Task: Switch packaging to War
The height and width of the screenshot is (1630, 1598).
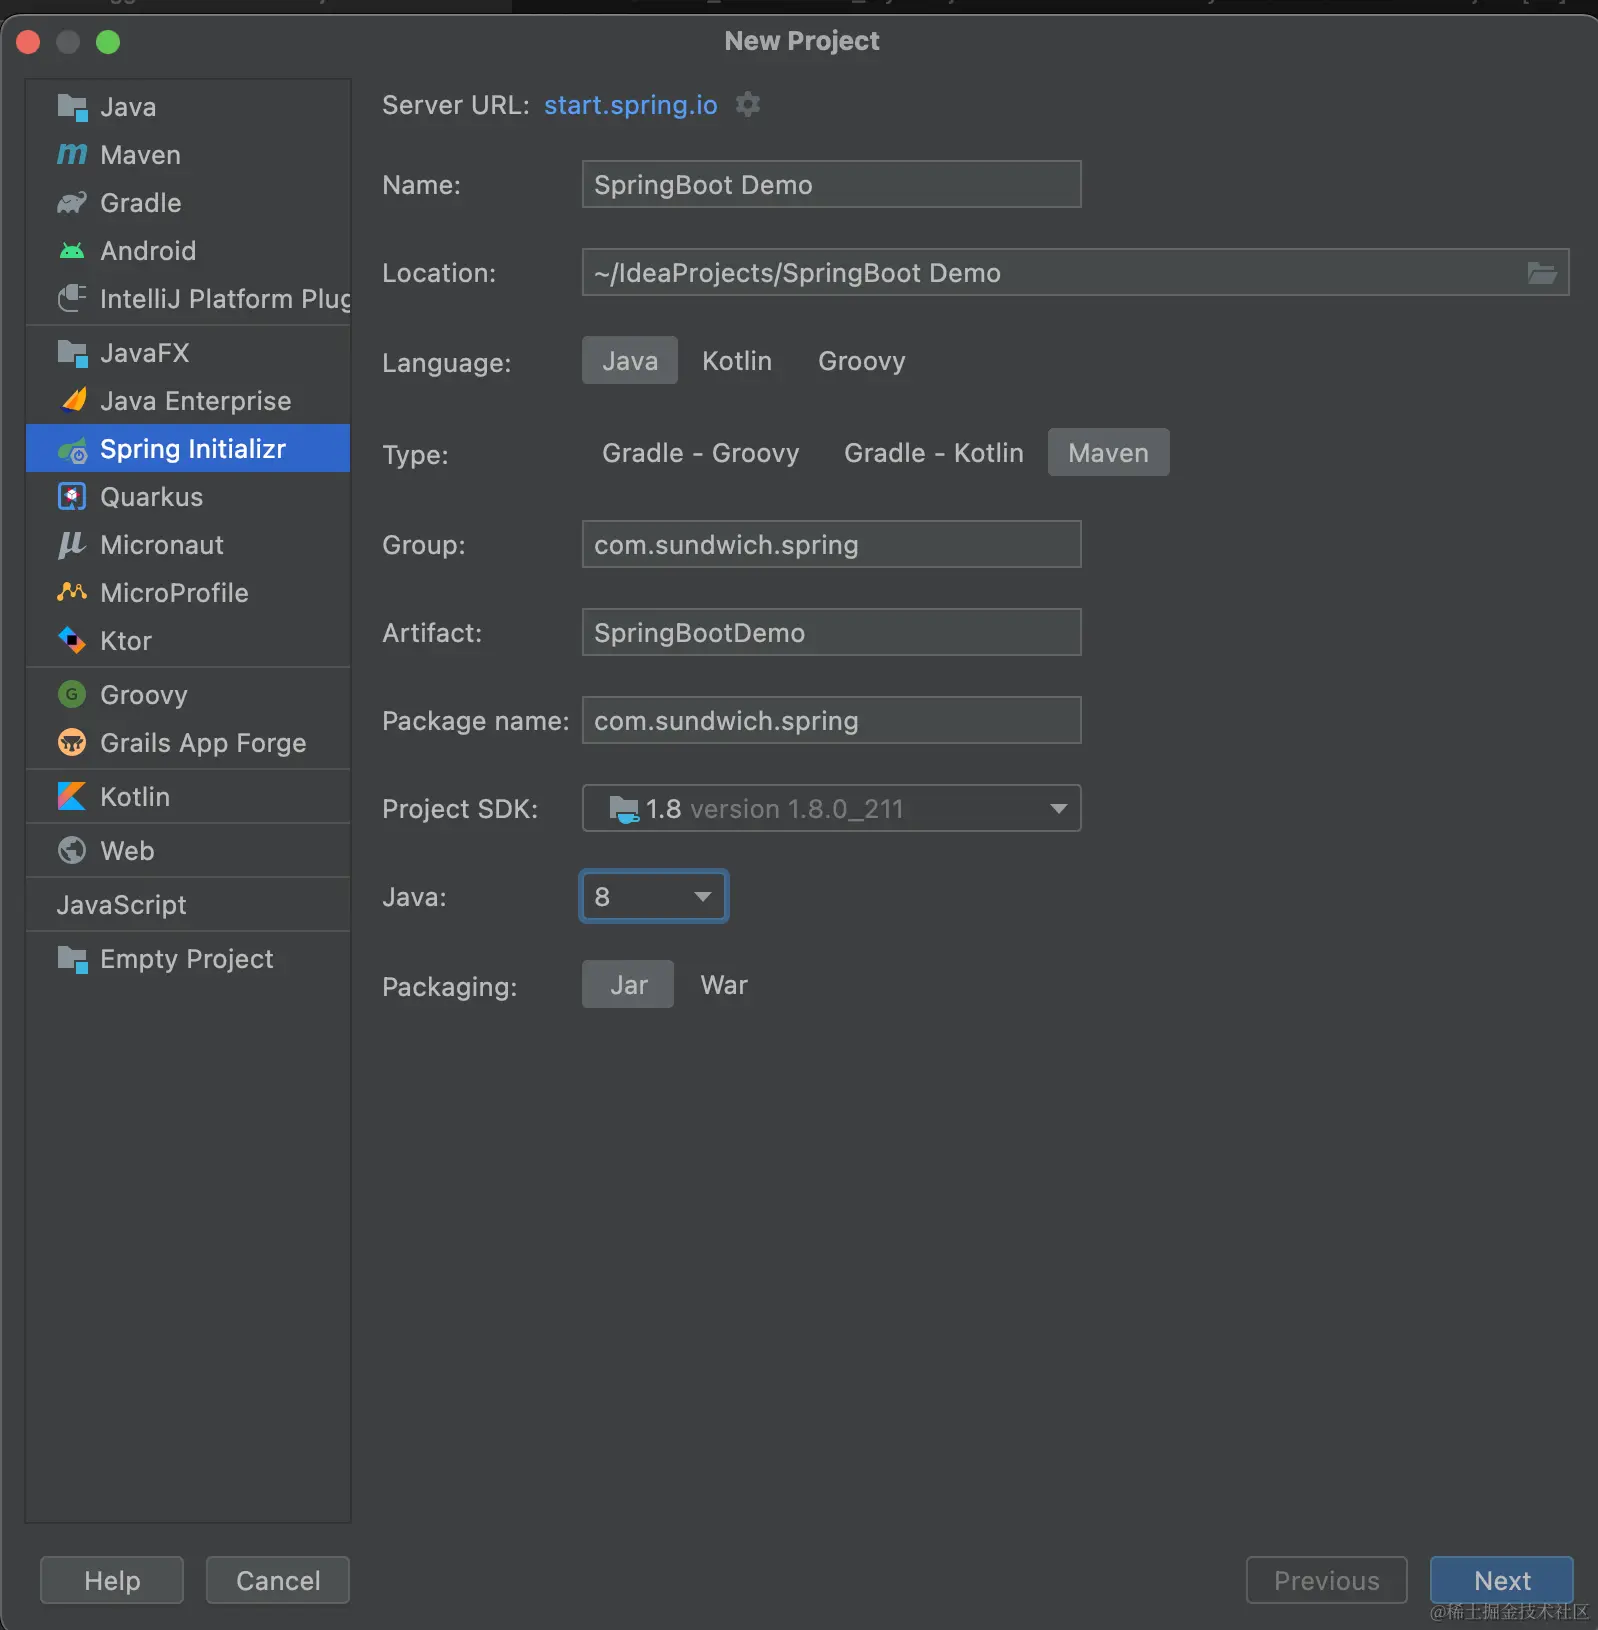Action: pyautogui.click(x=724, y=985)
